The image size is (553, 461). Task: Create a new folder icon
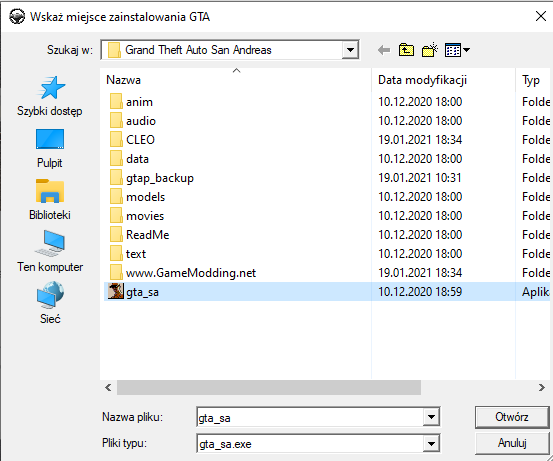430,50
